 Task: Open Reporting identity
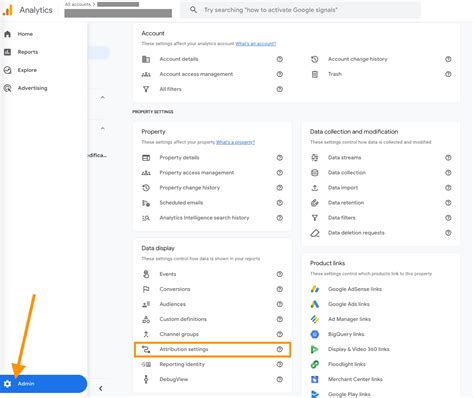click(182, 364)
